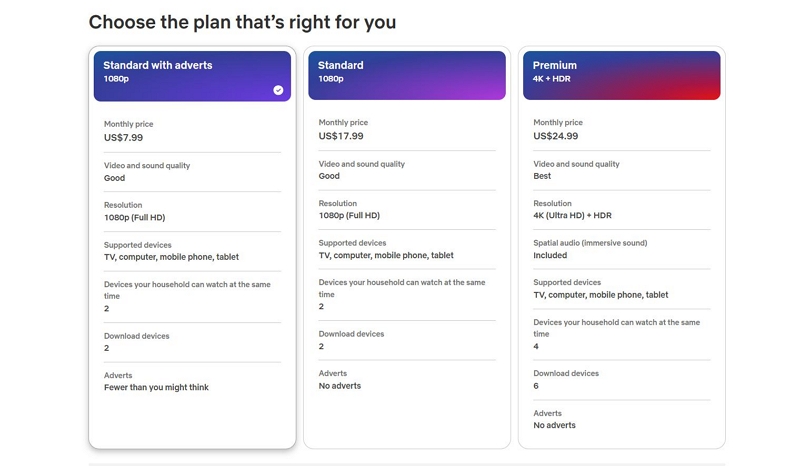The width and height of the screenshot is (800, 466).
Task: Click "Fewer than you might think" adverts text
Action: click(x=156, y=388)
